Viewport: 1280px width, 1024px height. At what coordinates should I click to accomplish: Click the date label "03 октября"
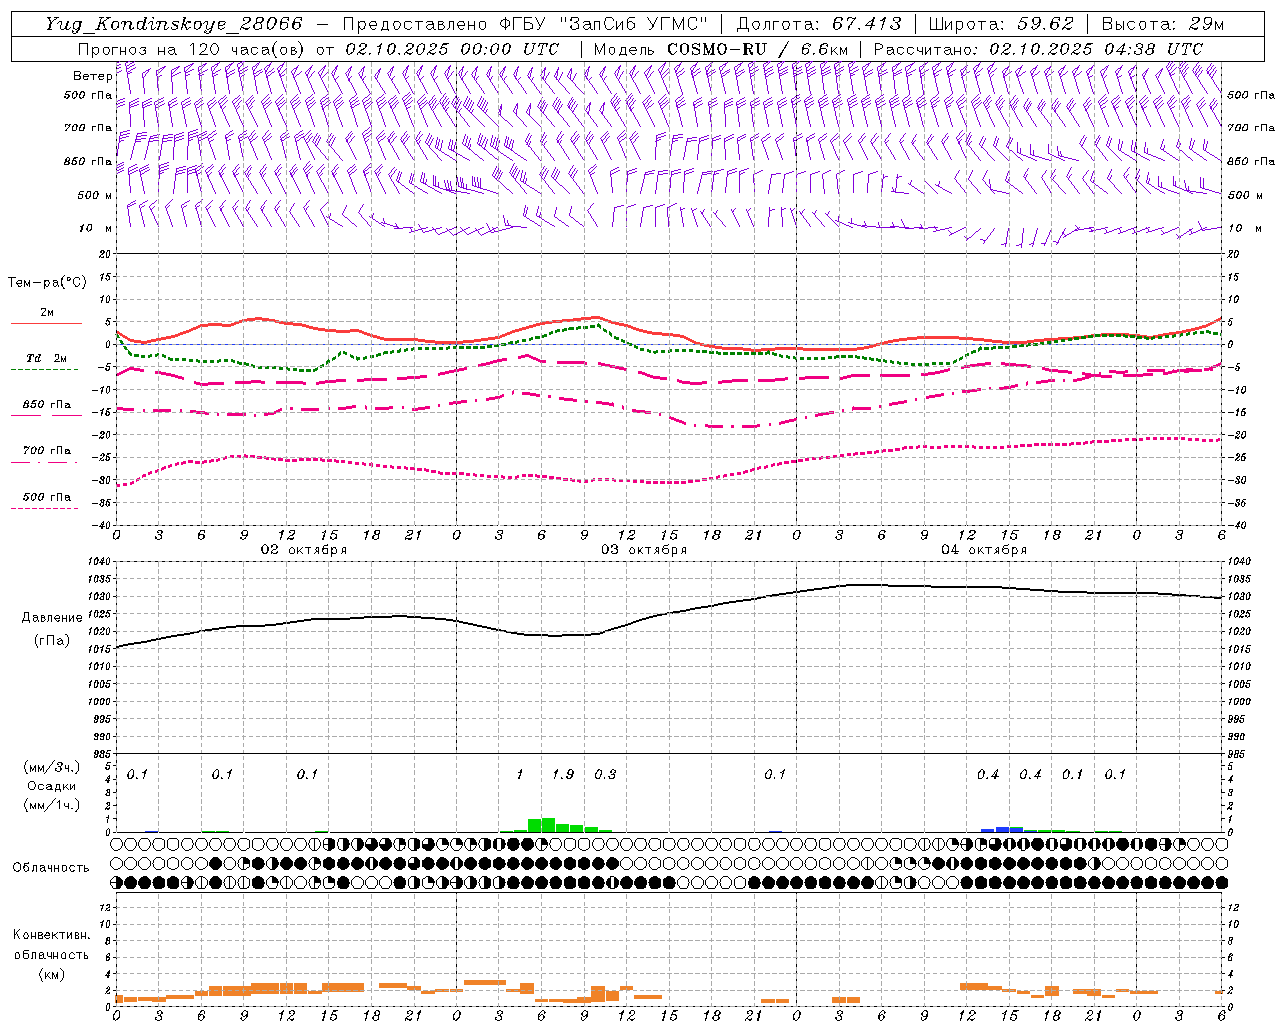click(644, 550)
